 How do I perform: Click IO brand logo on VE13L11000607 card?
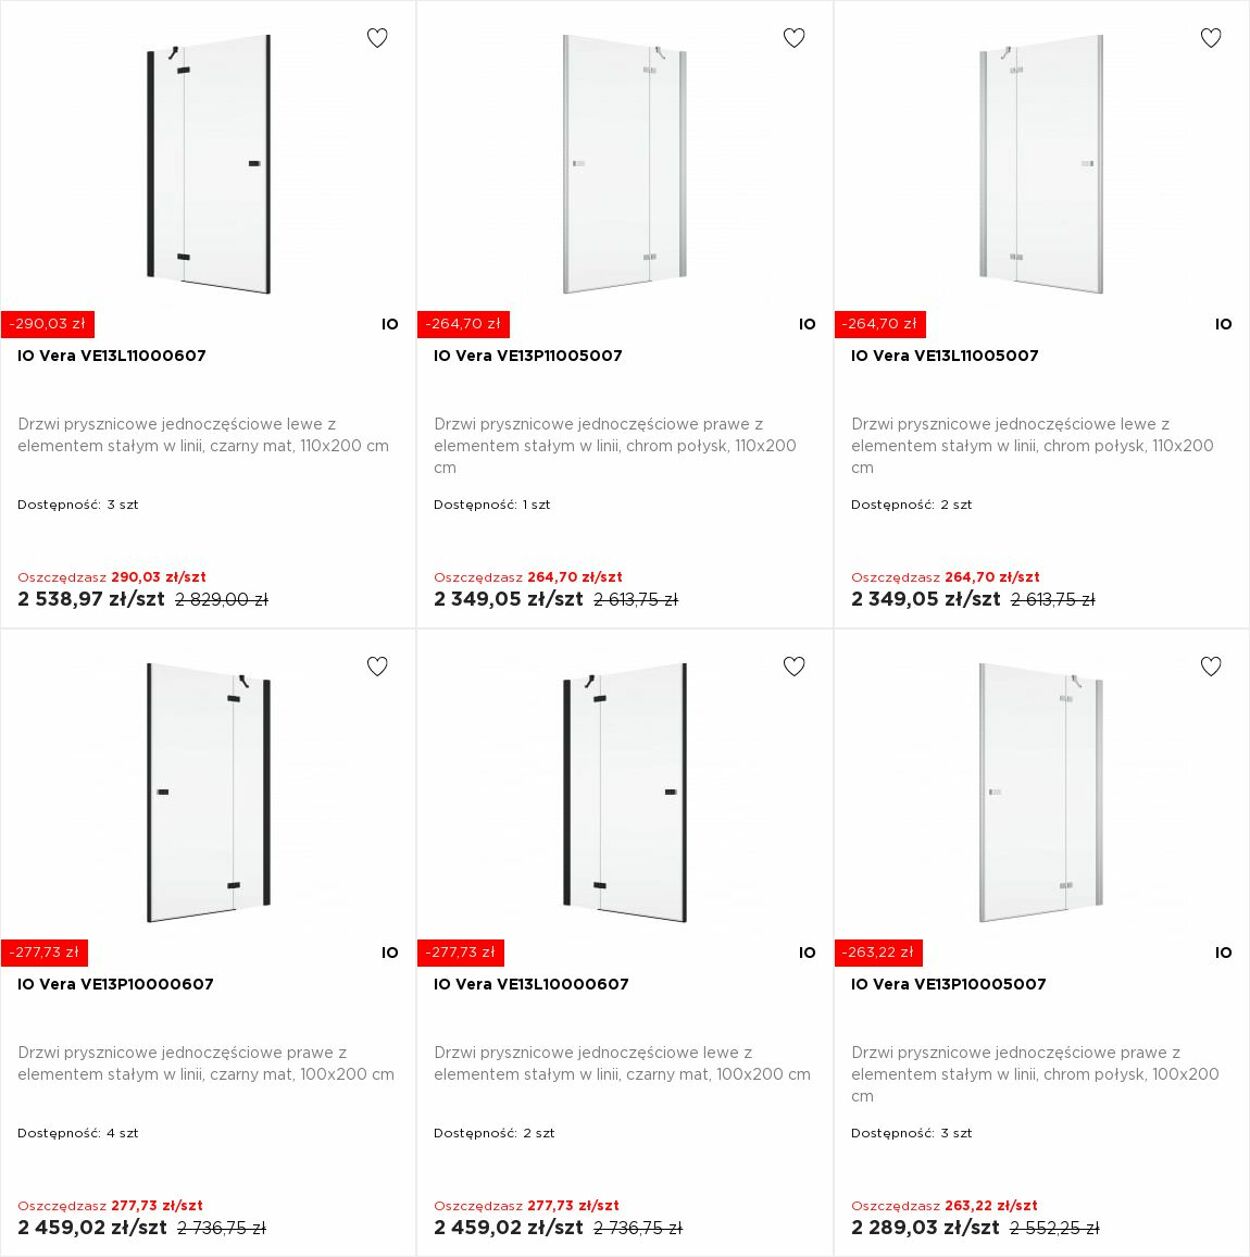[390, 324]
